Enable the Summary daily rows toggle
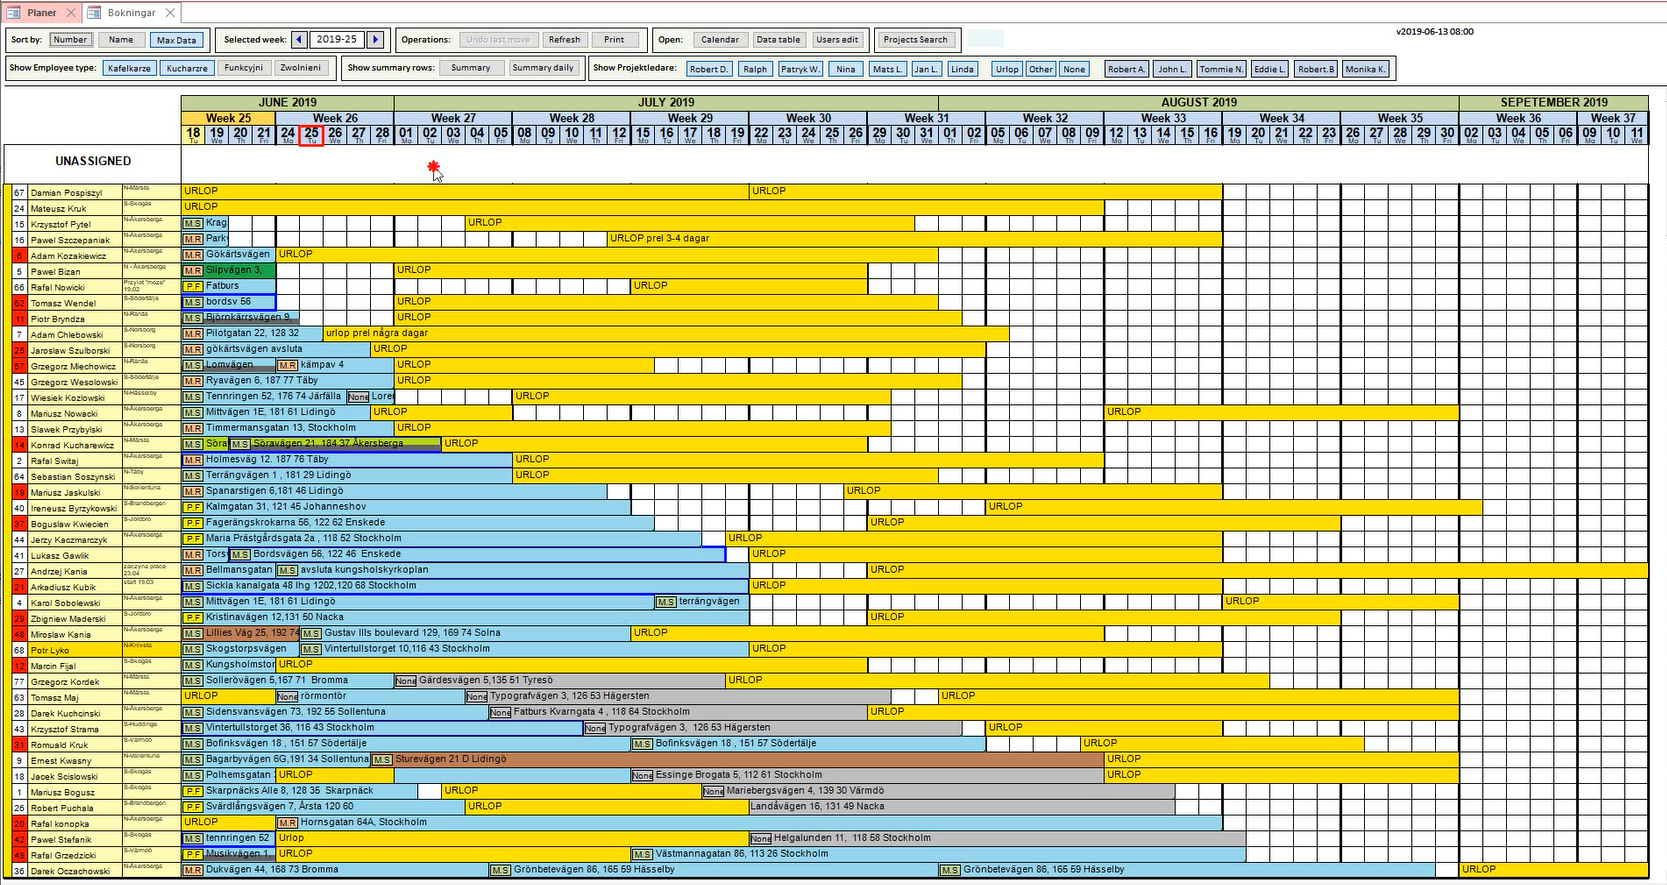 pos(543,69)
